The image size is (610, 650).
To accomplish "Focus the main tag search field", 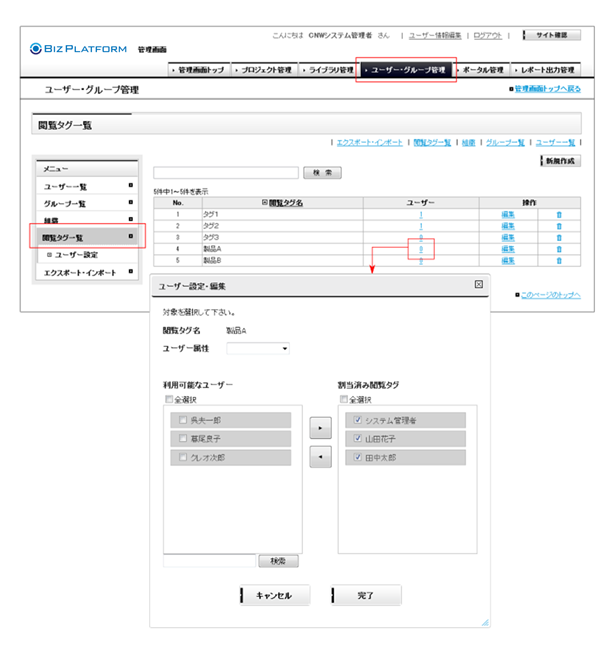I will tap(226, 173).
